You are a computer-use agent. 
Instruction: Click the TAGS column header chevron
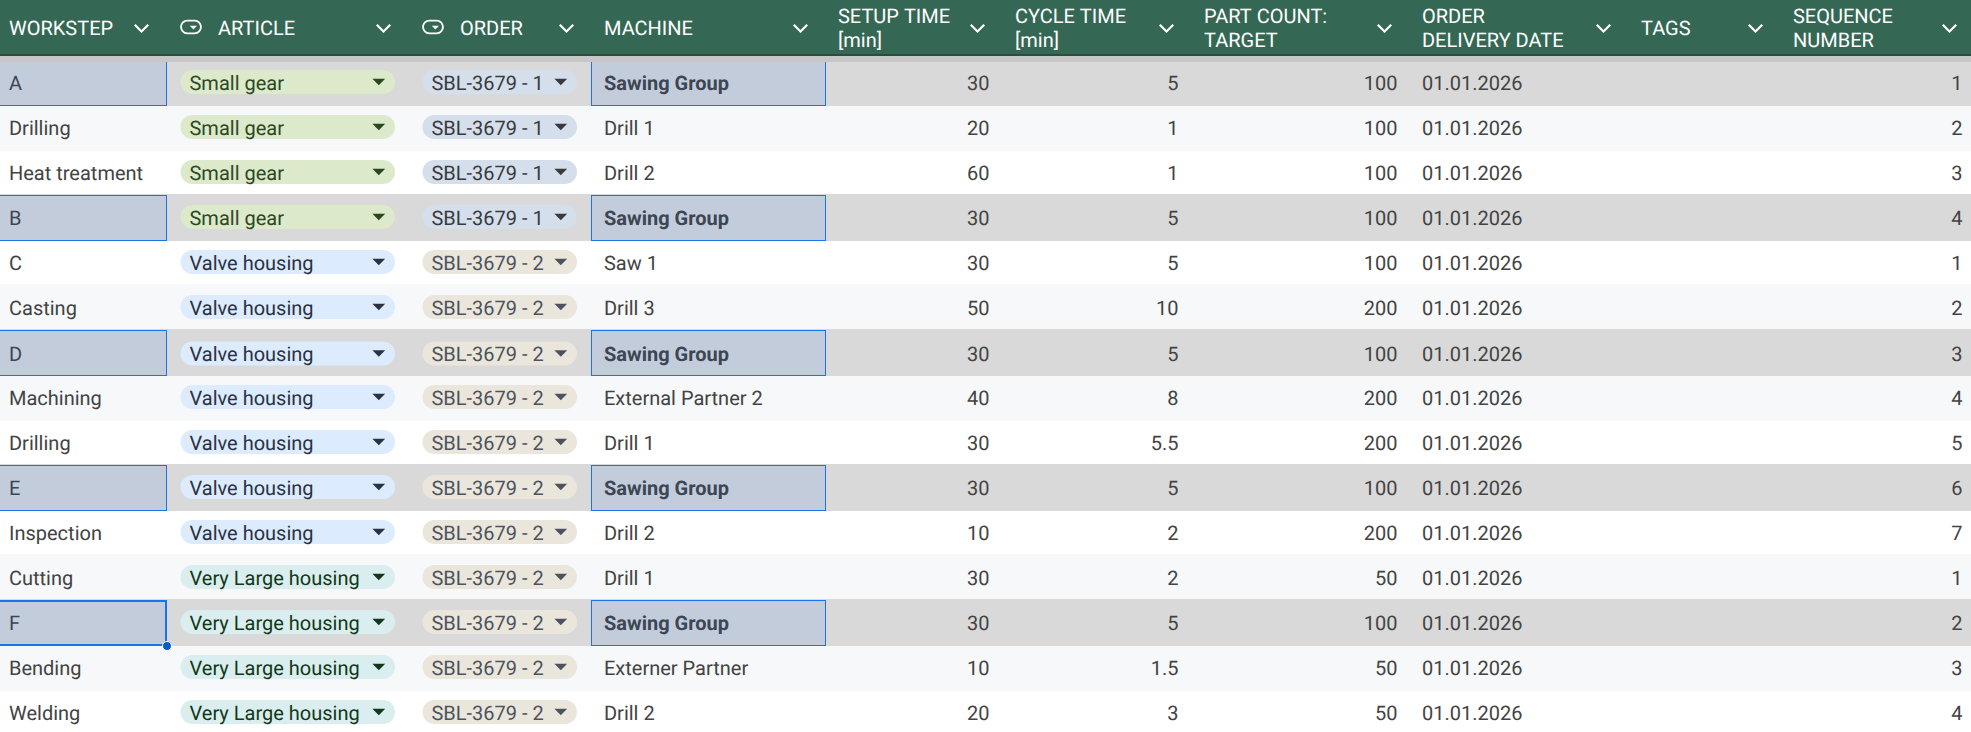point(1755,29)
